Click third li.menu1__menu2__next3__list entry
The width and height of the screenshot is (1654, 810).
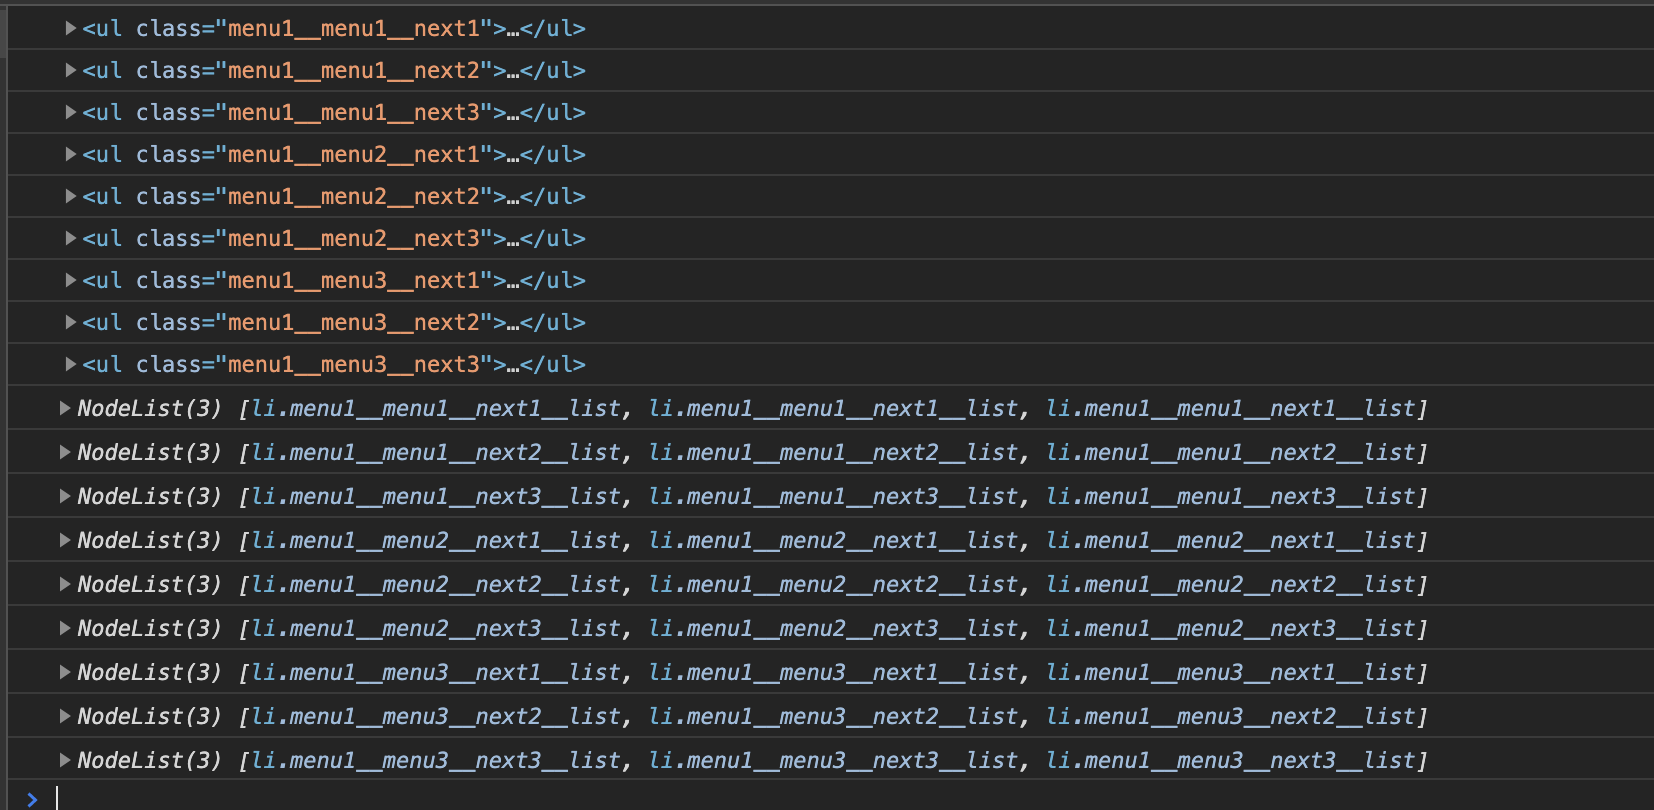pyautogui.click(x=1231, y=628)
